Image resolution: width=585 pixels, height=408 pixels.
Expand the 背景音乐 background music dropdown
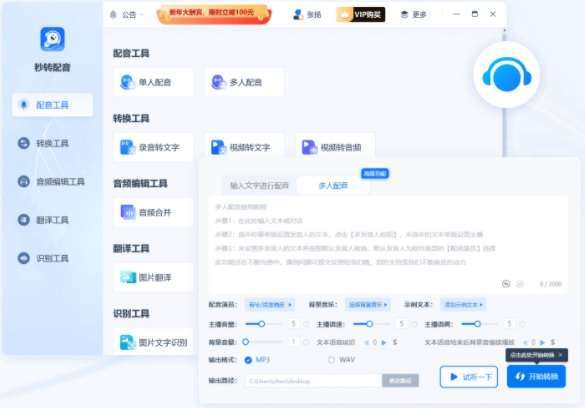[367, 305]
